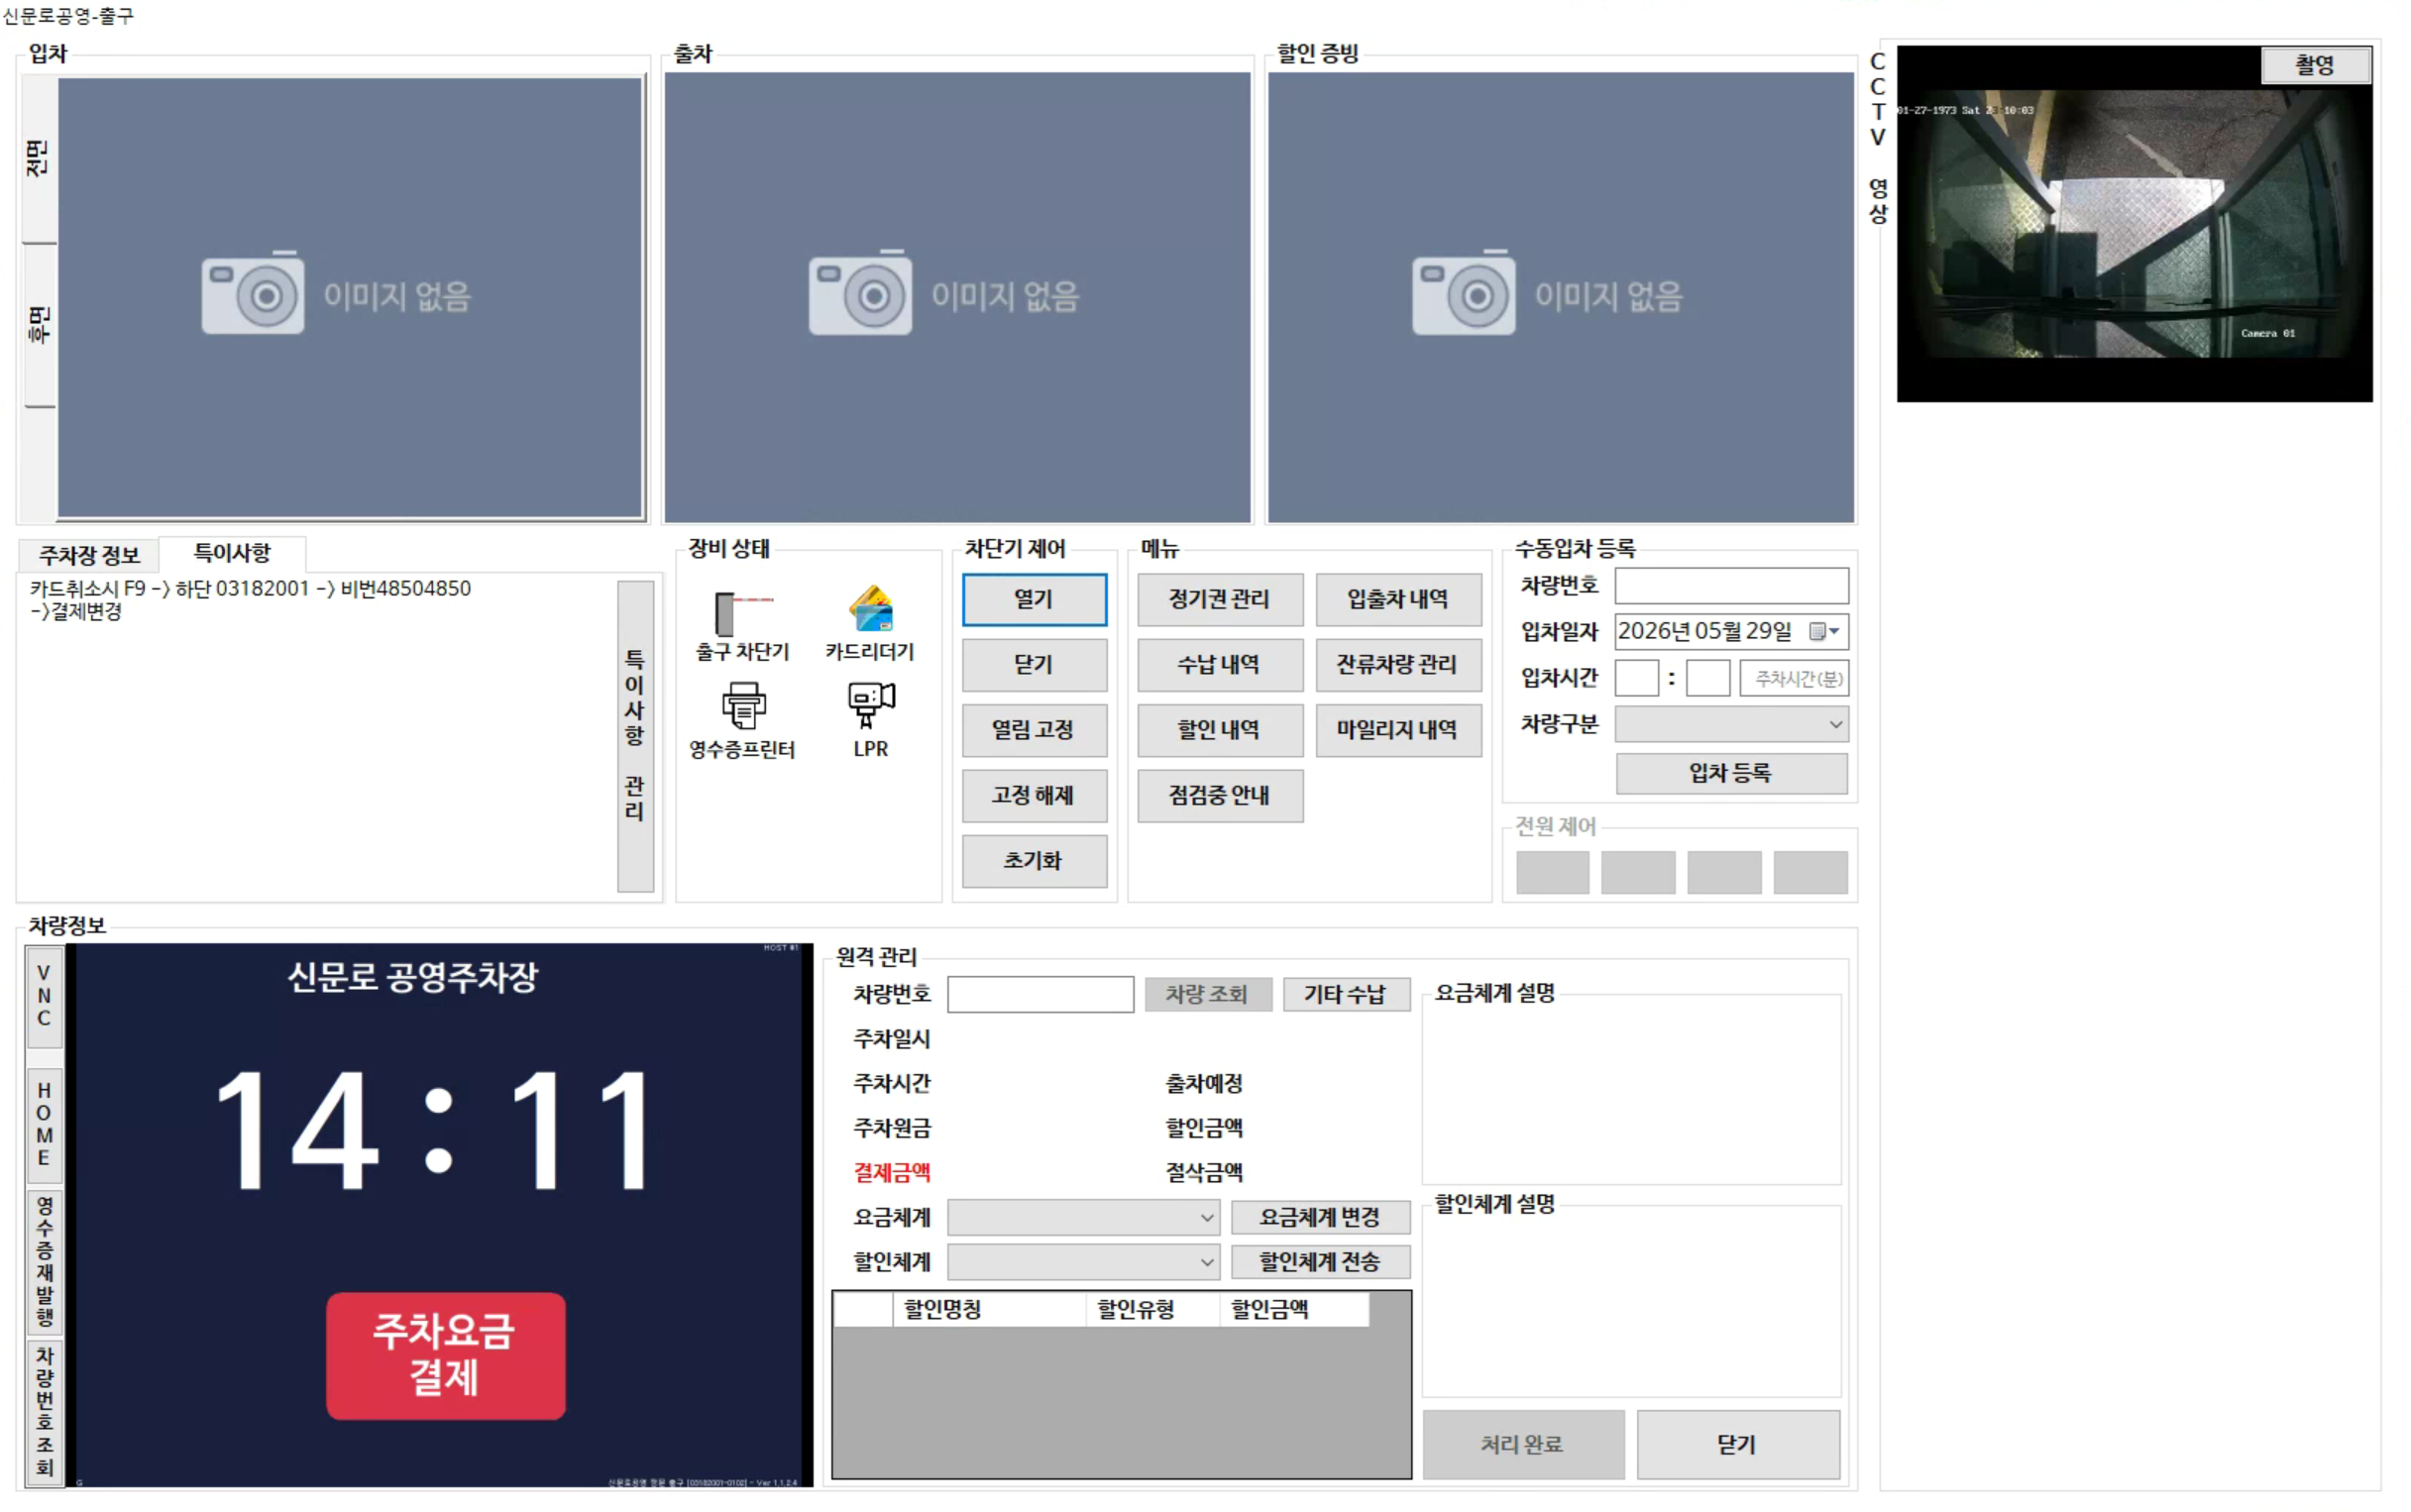Click the 열기 barrier open button
Viewport: 2411px width, 1512px height.
pyautogui.click(x=1034, y=599)
